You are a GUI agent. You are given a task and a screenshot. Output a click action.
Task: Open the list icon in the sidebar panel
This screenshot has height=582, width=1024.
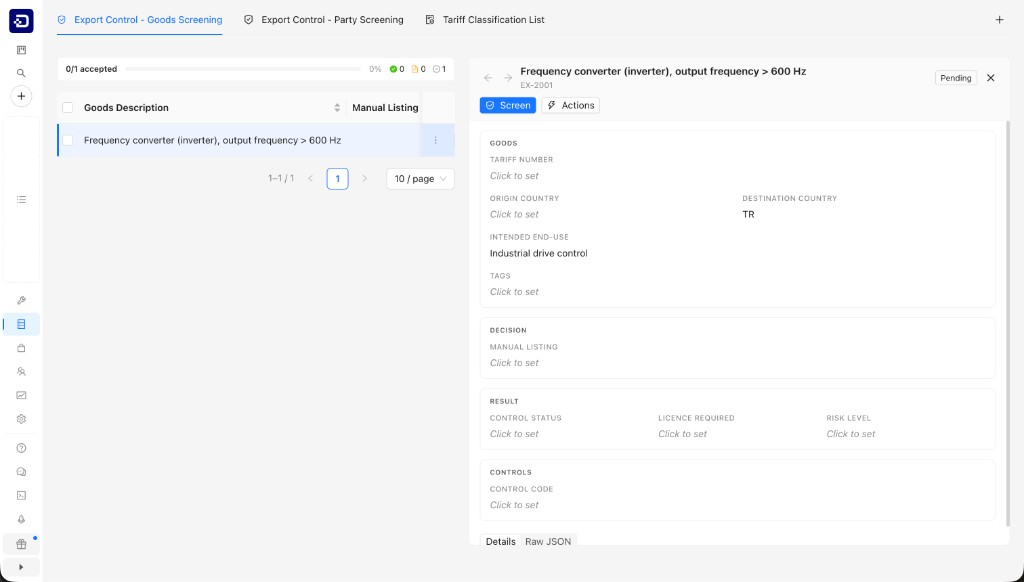pos(21,199)
